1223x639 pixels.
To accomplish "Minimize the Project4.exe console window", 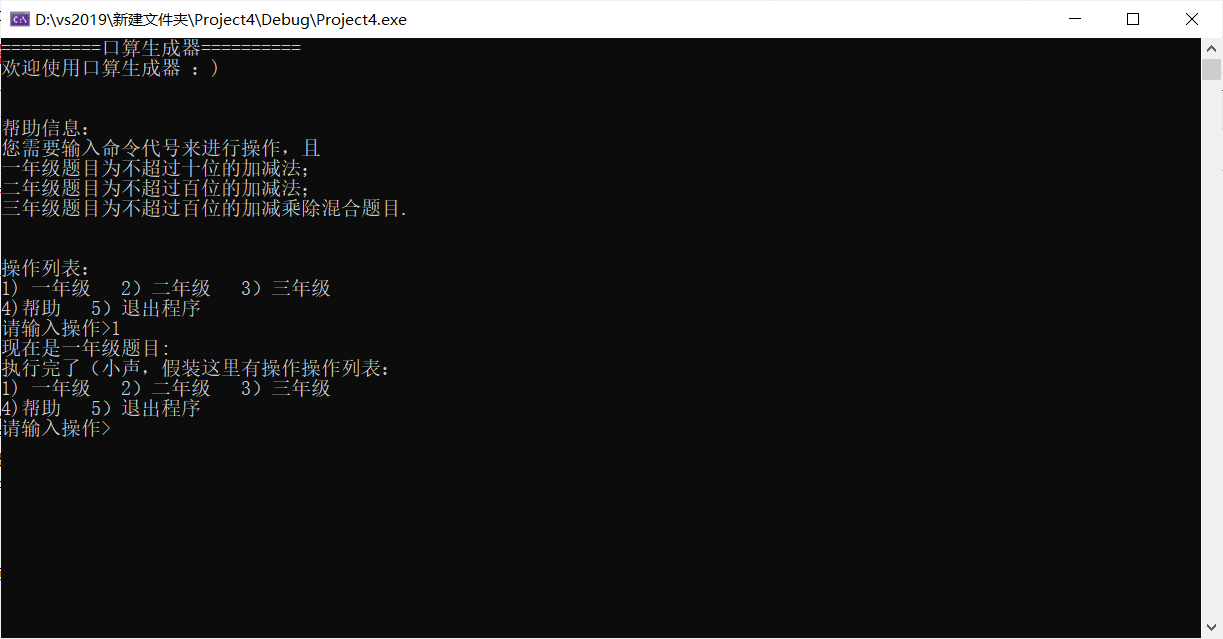I will point(1075,19).
